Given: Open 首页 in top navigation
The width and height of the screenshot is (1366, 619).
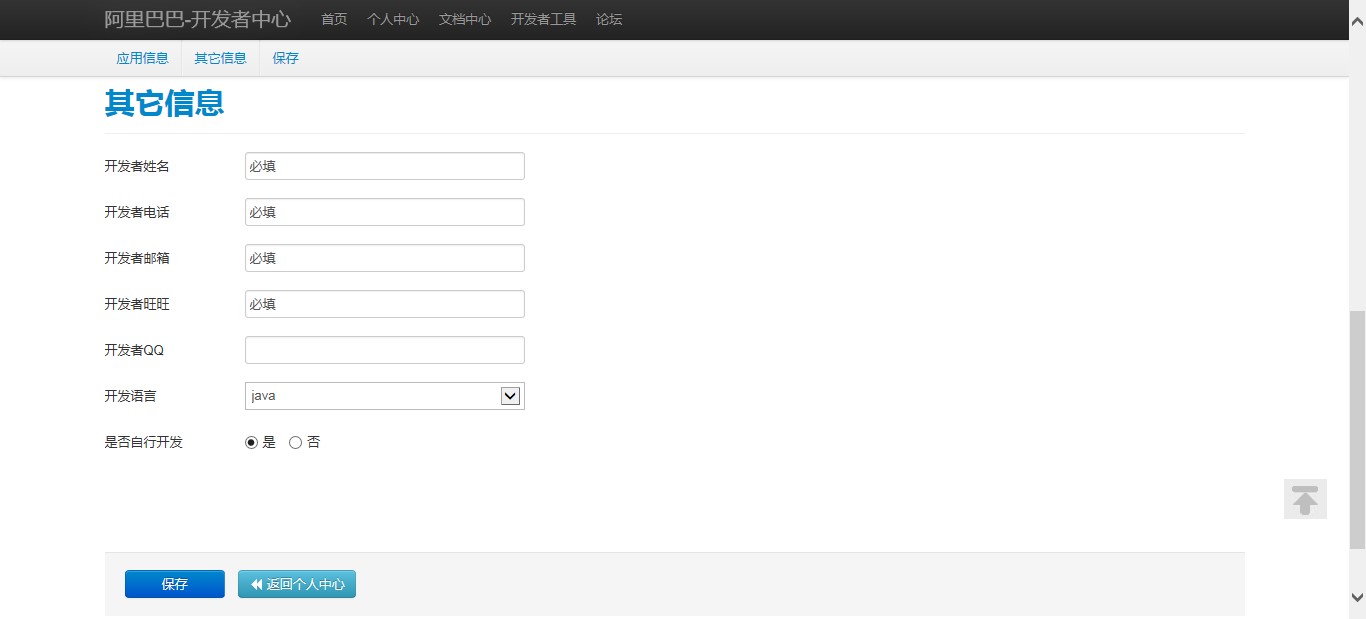Looking at the screenshot, I should point(334,19).
